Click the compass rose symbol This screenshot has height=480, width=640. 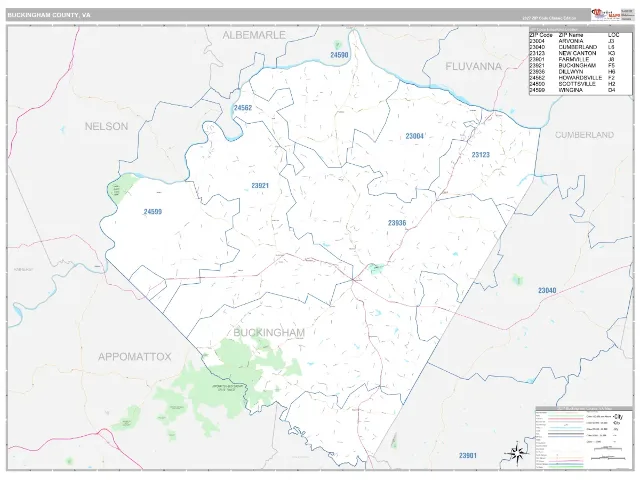point(516,453)
